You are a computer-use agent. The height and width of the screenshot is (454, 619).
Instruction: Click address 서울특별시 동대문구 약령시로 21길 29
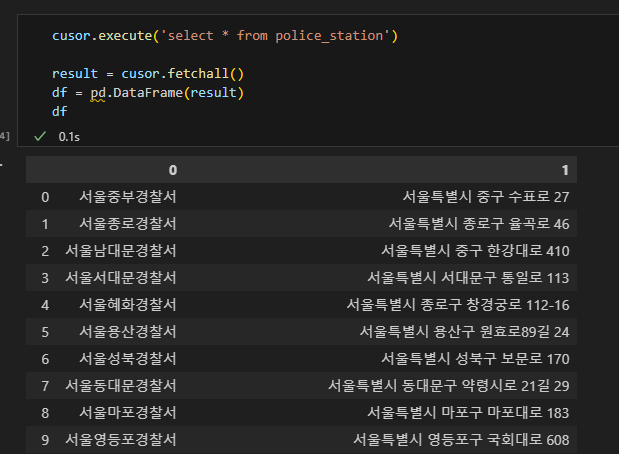click(449, 386)
